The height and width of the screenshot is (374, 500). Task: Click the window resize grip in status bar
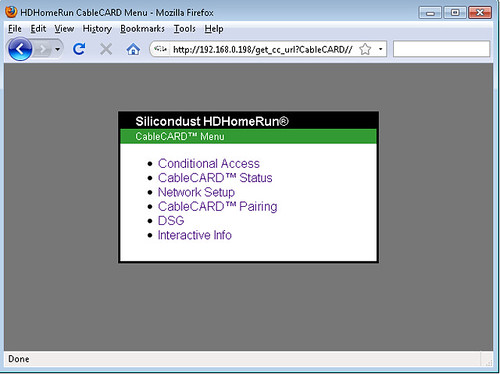(x=488, y=362)
